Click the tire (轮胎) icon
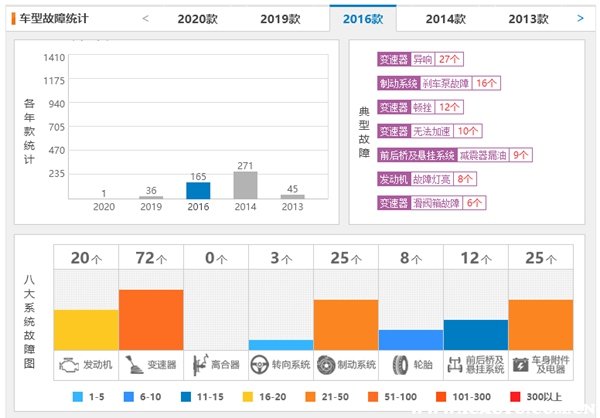This screenshot has width=600, height=418. tap(399, 364)
